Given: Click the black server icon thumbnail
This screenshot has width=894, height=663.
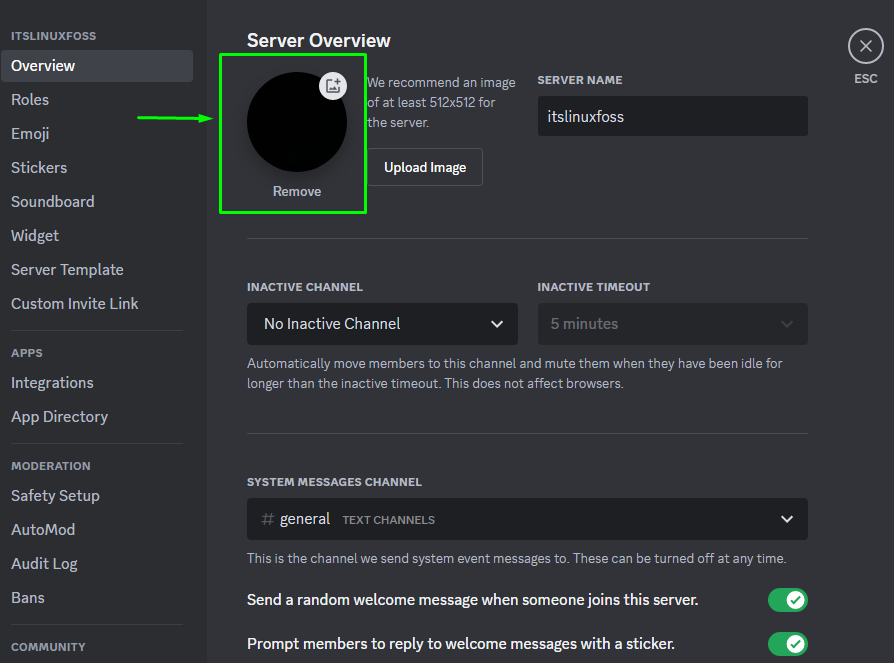Looking at the screenshot, I should pos(296,122).
